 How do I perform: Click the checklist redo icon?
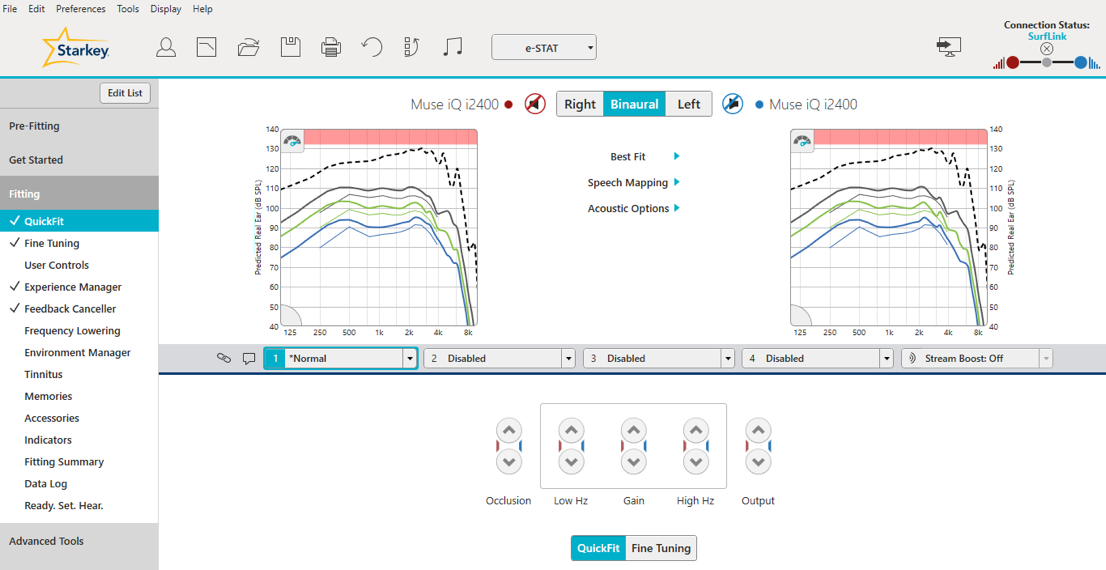pyautogui.click(x=412, y=48)
